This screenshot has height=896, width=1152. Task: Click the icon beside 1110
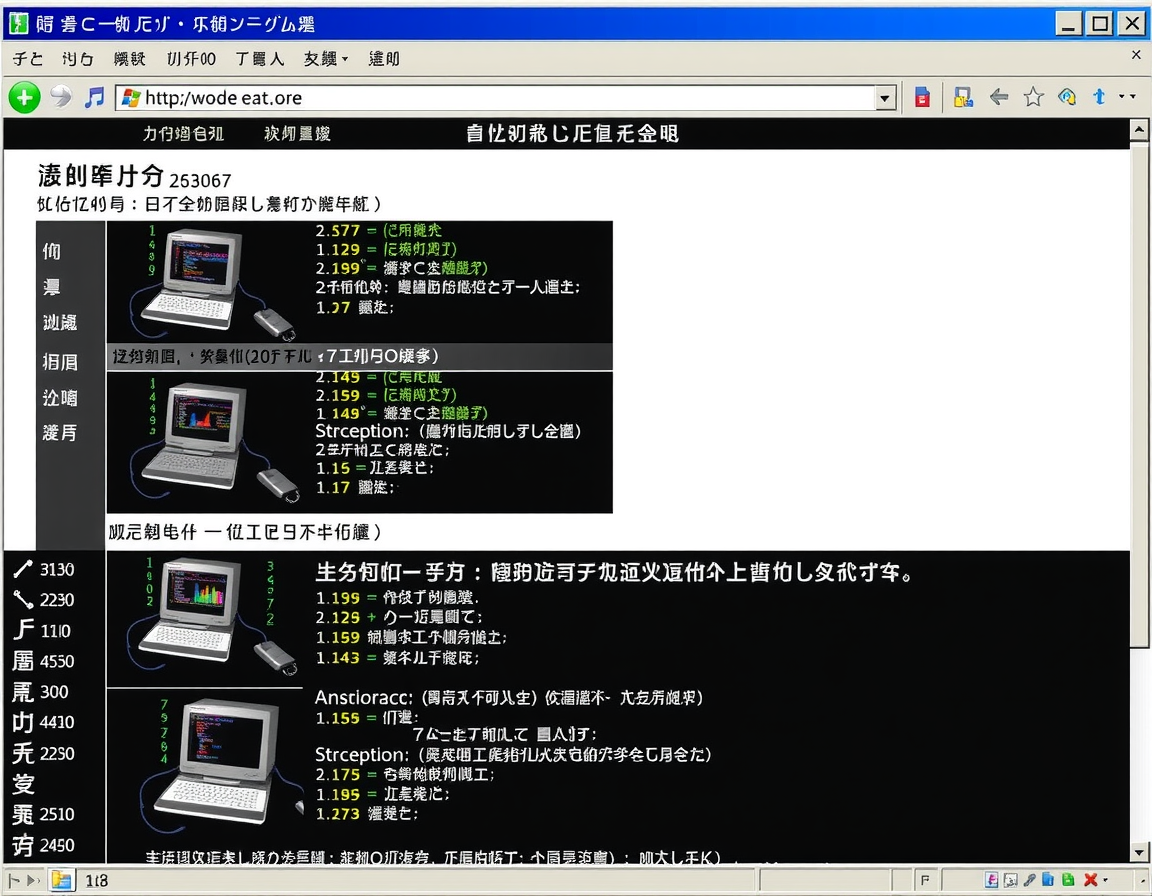click(x=23, y=630)
